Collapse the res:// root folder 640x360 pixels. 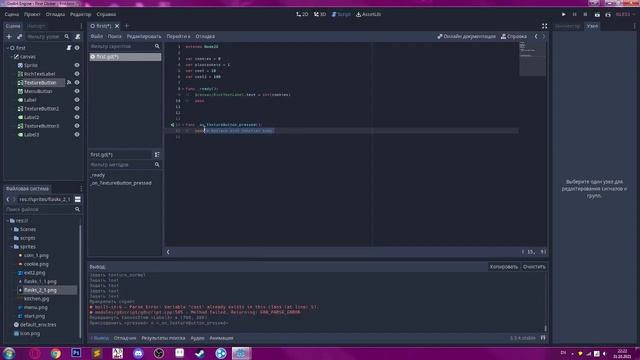[7, 220]
